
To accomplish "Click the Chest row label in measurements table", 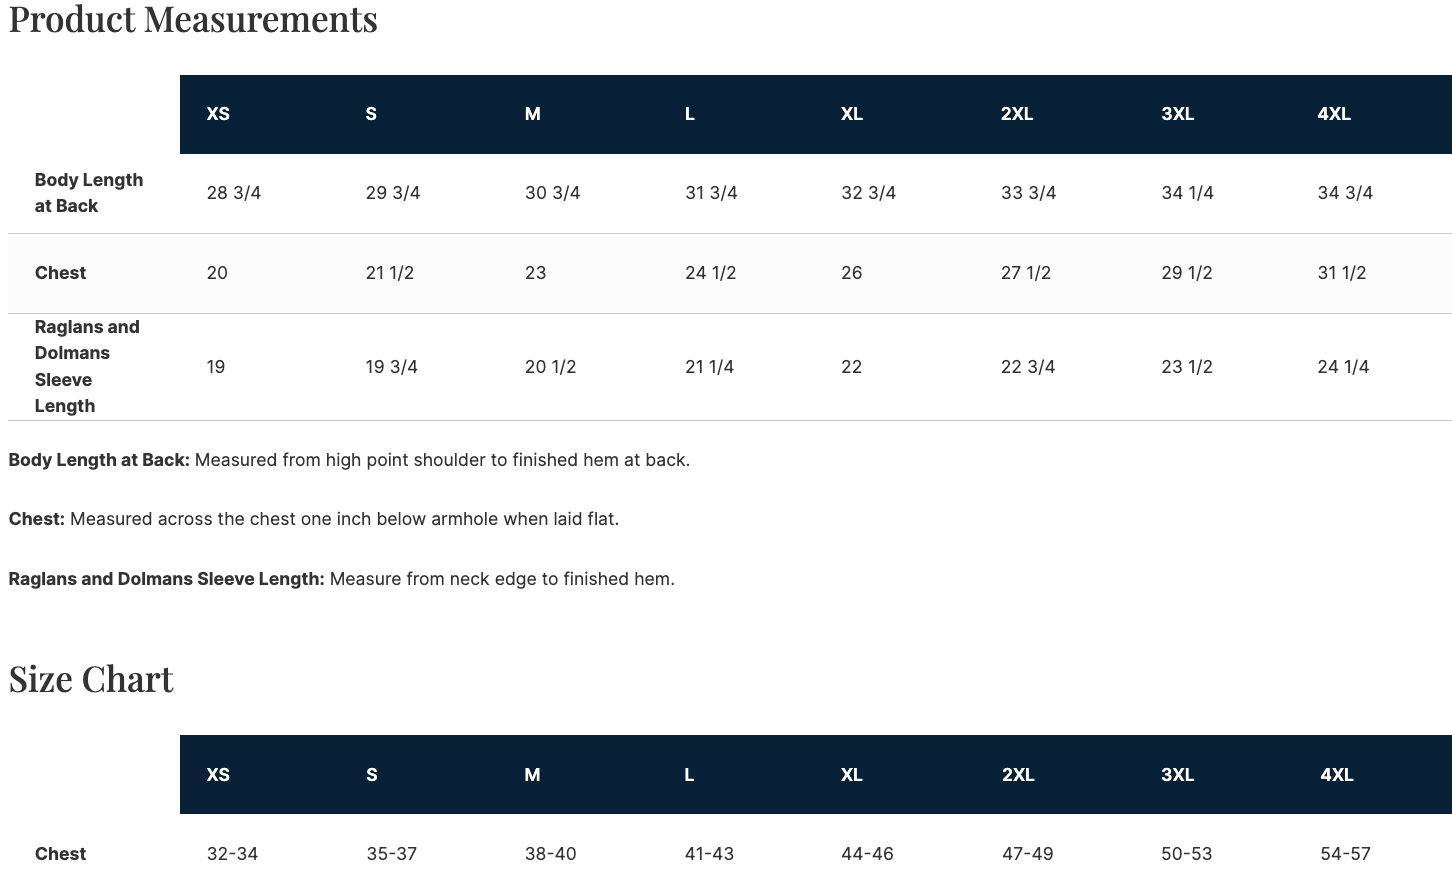I will (60, 273).
